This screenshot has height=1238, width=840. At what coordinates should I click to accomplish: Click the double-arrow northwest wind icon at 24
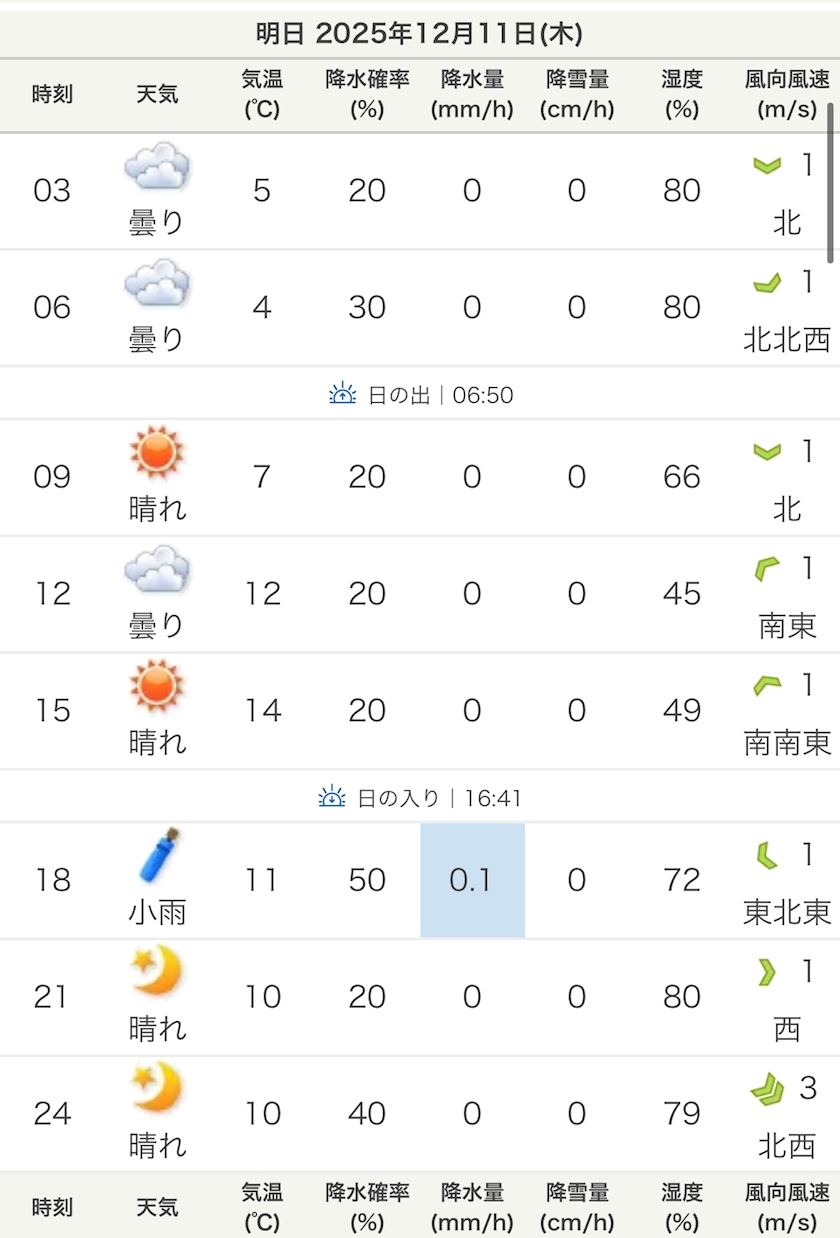coord(767,1089)
